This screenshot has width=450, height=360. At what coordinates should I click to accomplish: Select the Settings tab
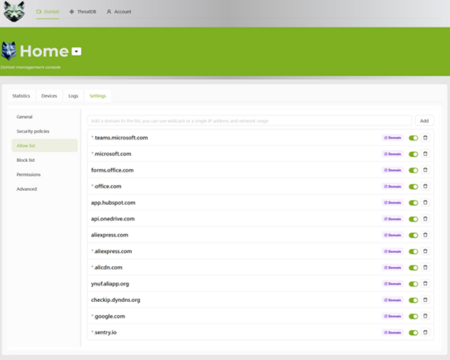(98, 96)
